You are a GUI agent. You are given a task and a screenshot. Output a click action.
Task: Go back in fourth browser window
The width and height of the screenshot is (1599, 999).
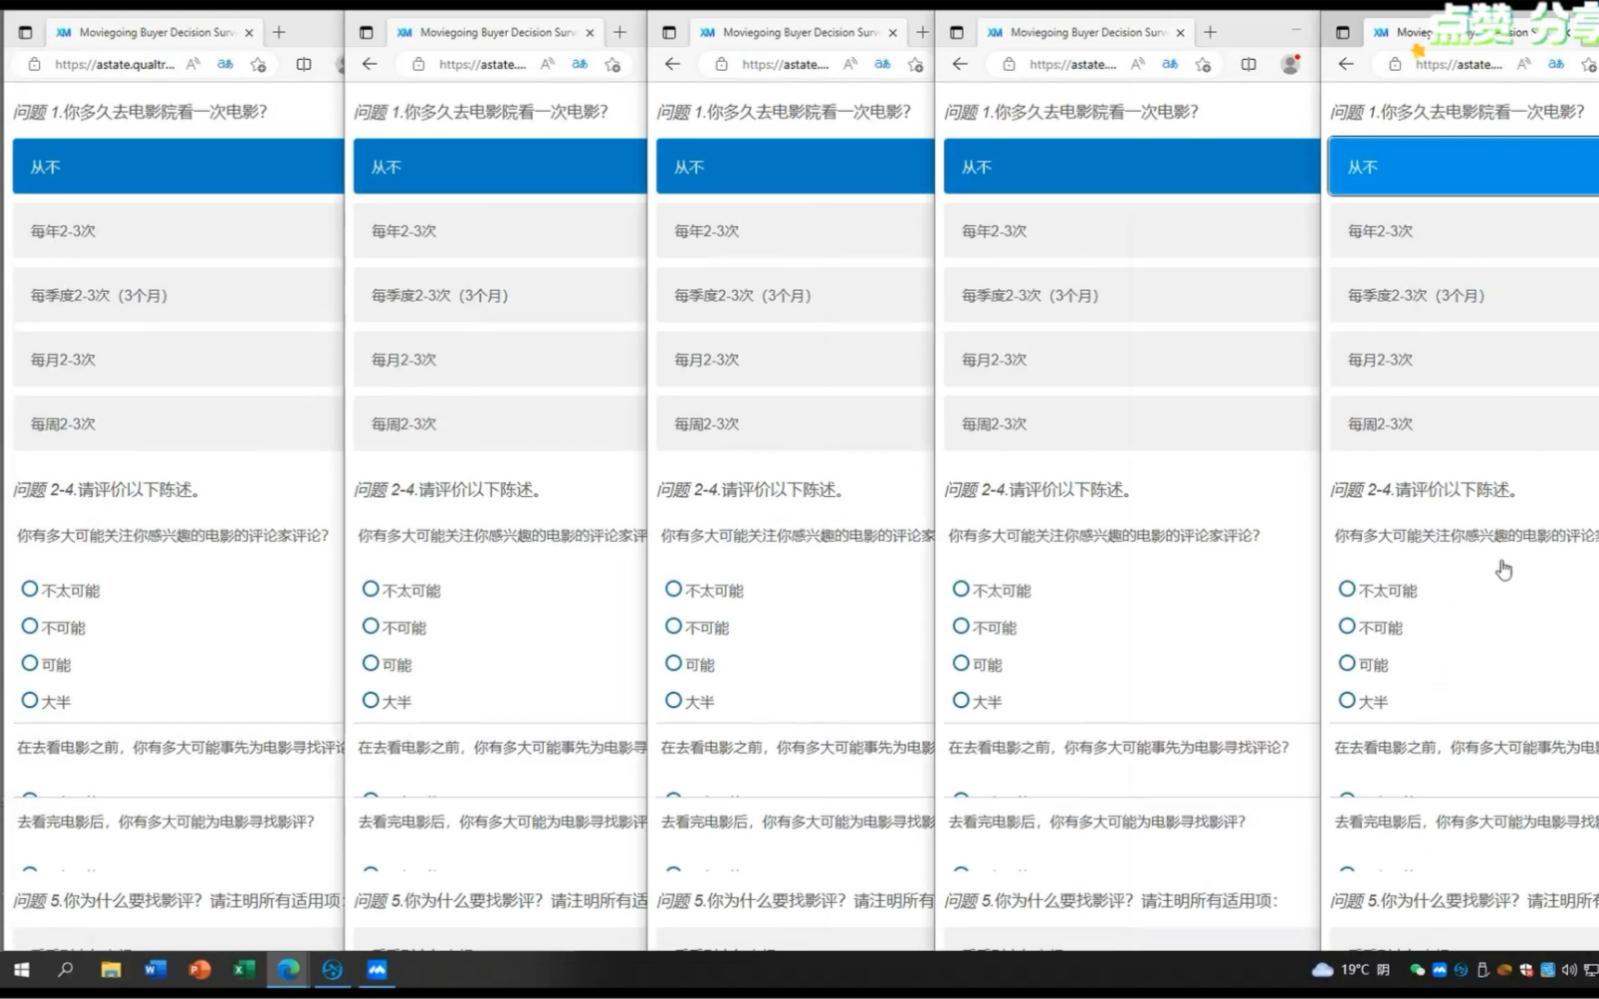click(x=960, y=64)
